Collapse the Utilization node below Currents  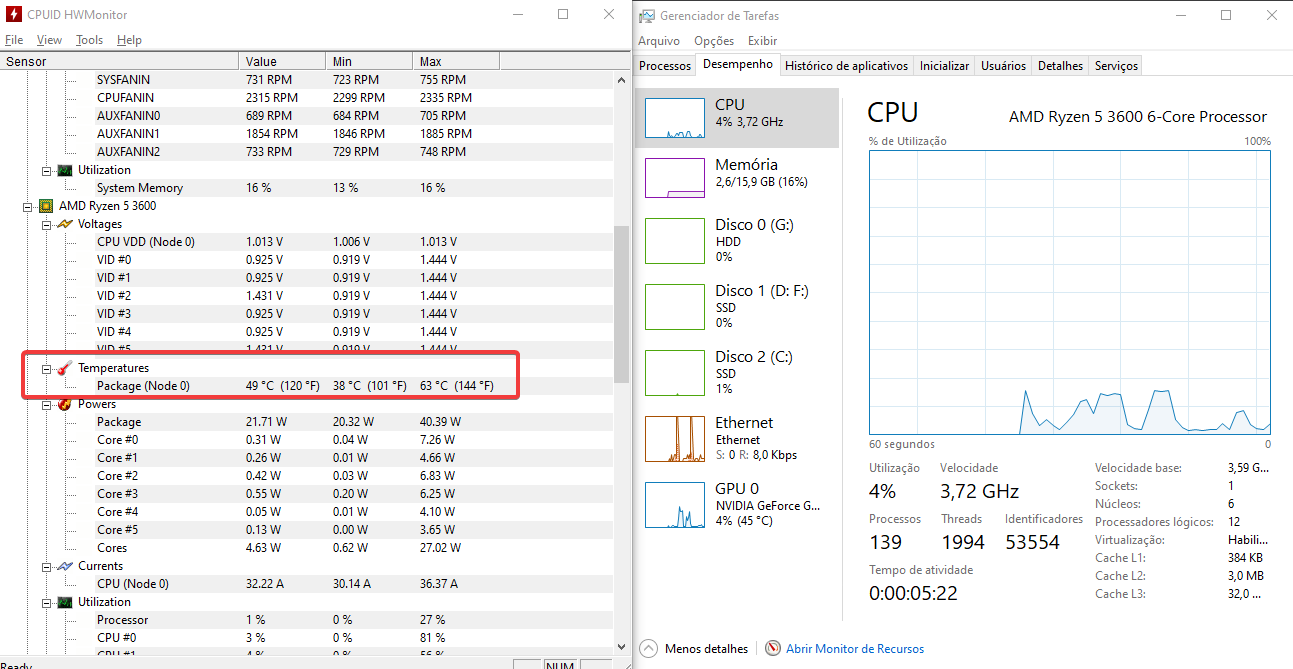47,602
